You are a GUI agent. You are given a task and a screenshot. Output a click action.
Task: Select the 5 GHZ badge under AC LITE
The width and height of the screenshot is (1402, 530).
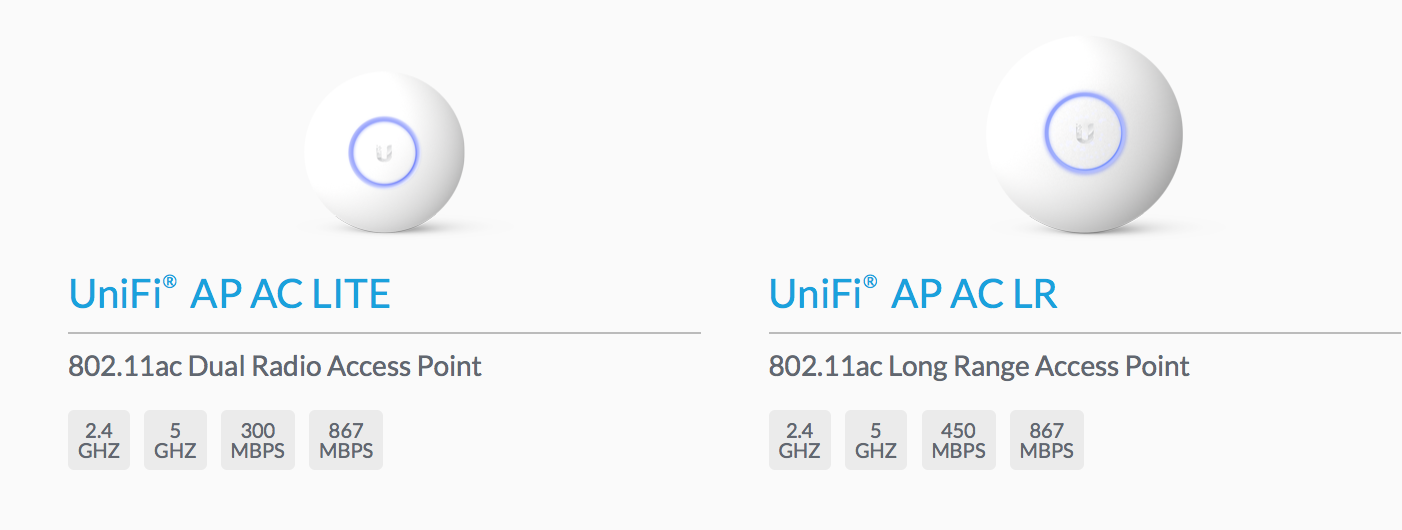[175, 440]
